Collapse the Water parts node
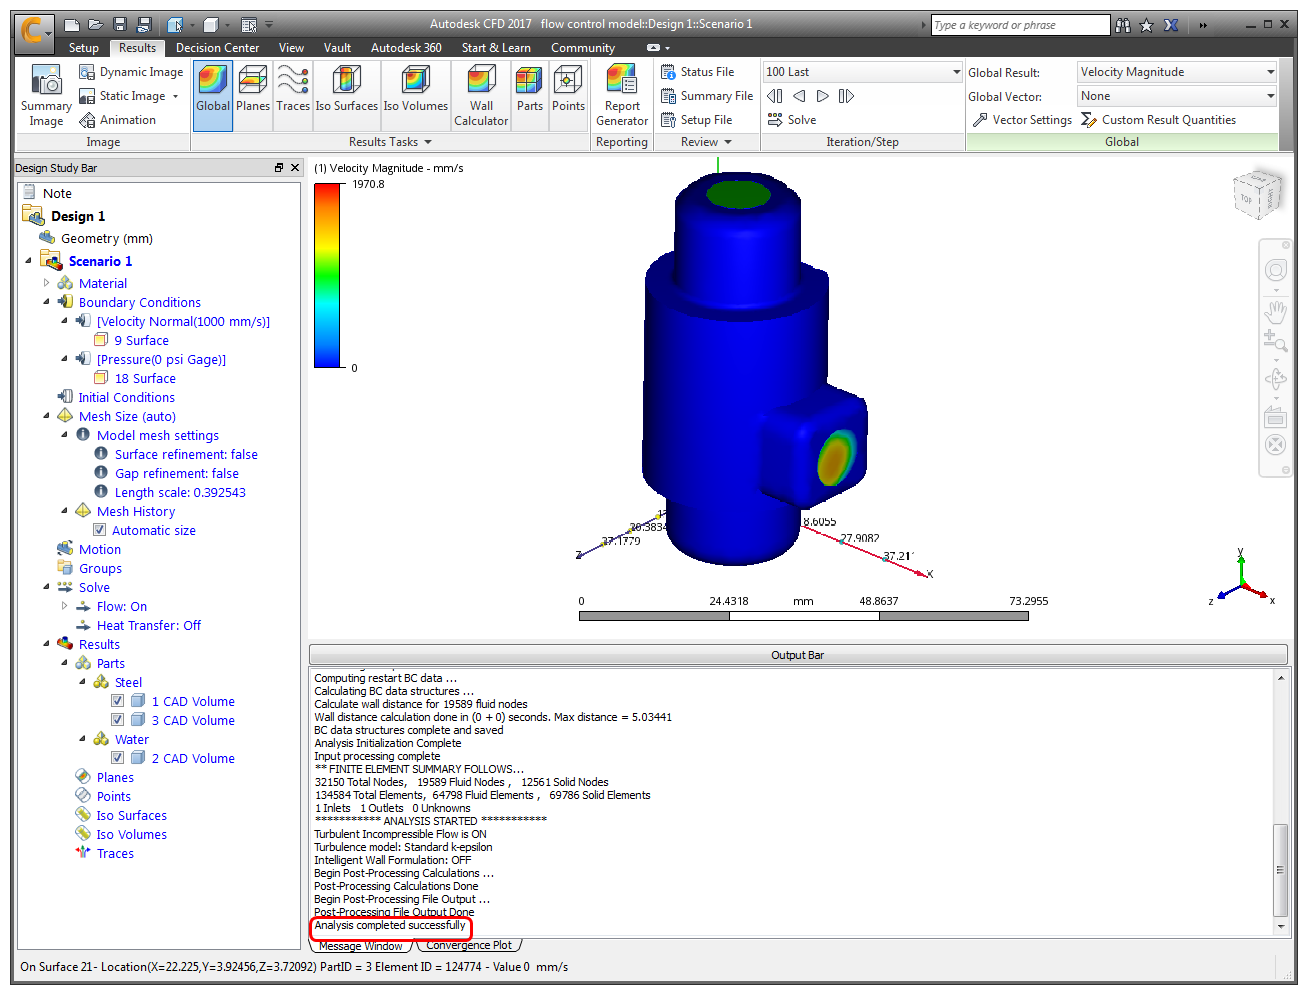Viewport: 1308px width, 995px height. point(82,739)
